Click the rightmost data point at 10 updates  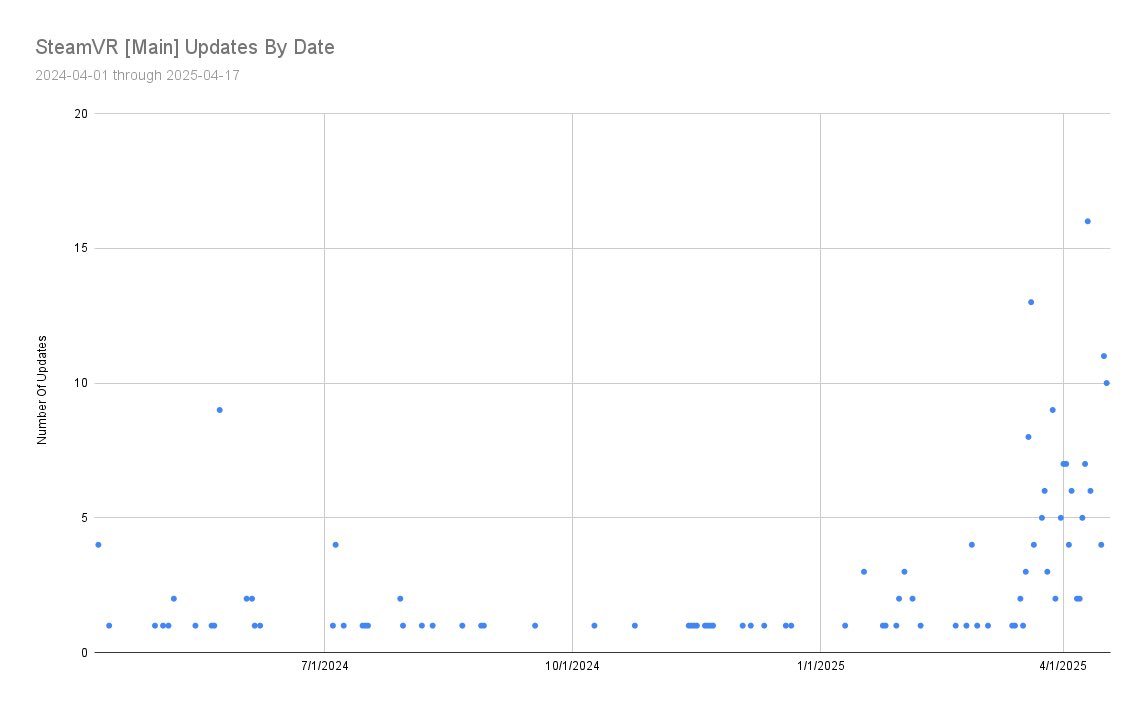point(1106,383)
